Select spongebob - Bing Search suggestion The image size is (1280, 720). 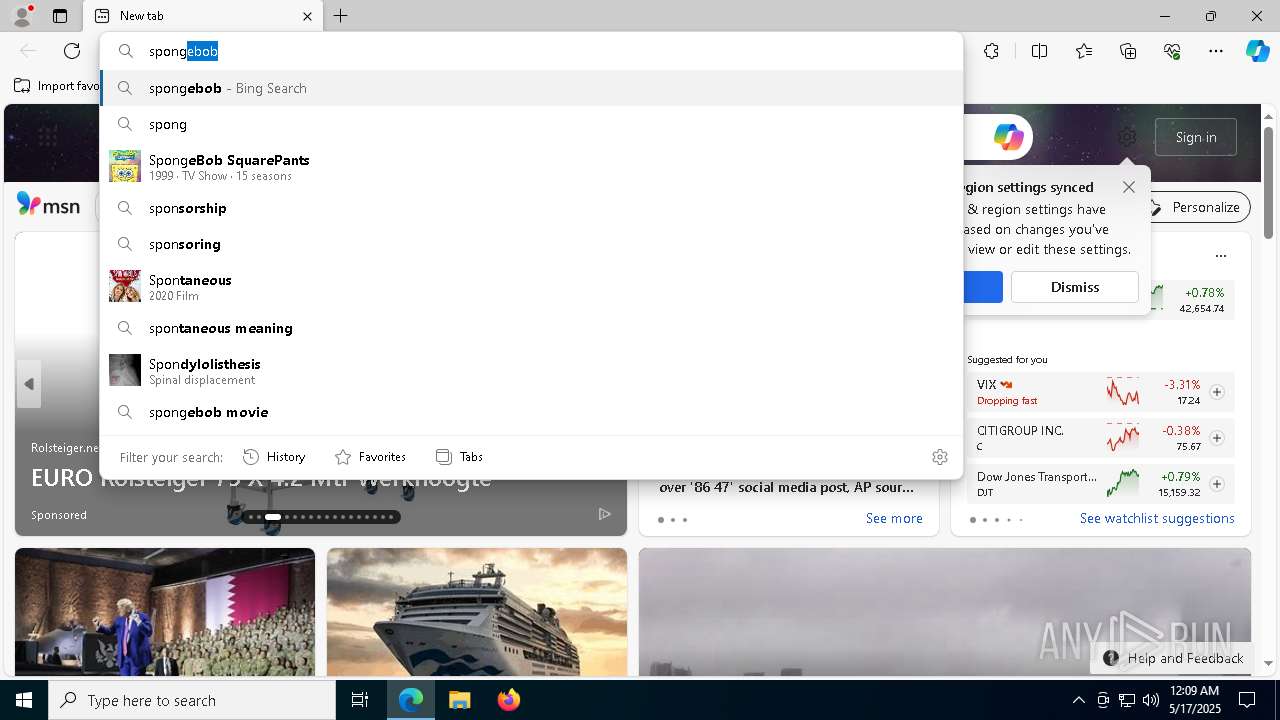tap(531, 88)
